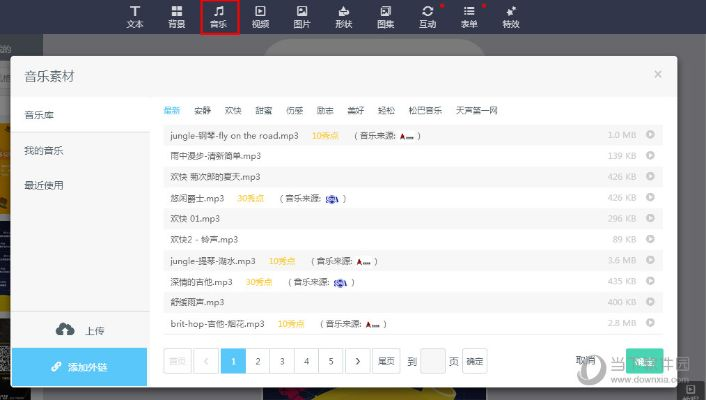Select the 最新 category tab
Viewport: 706px width, 400px height.
tap(172, 110)
